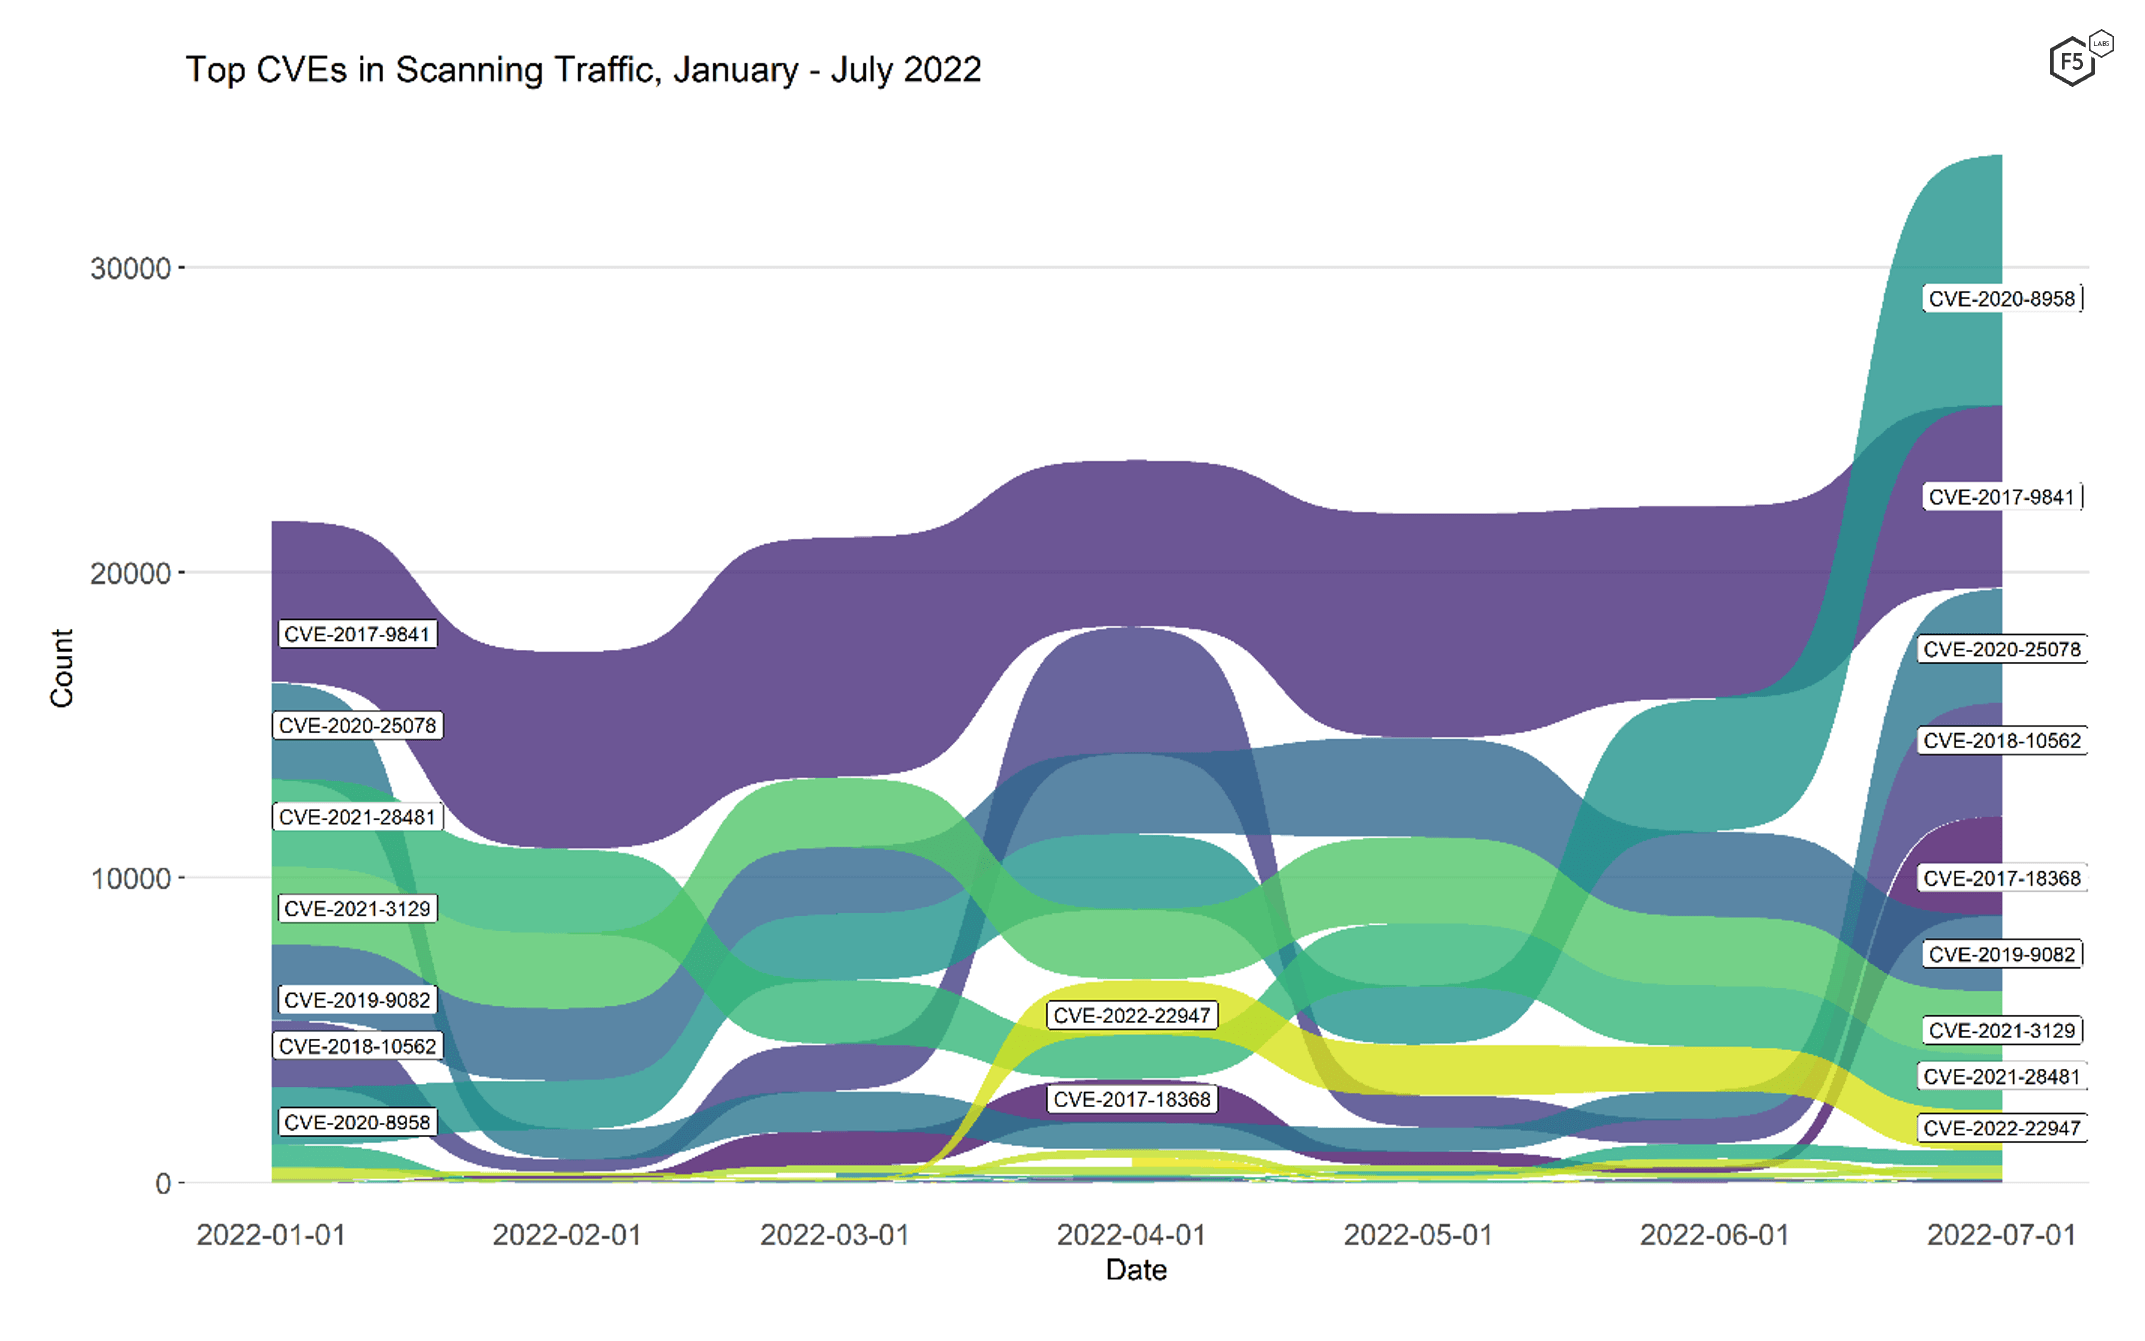The height and width of the screenshot is (1341, 2145).
Task: Click the left-side CVE-2018-10562 label
Action: 357,1046
